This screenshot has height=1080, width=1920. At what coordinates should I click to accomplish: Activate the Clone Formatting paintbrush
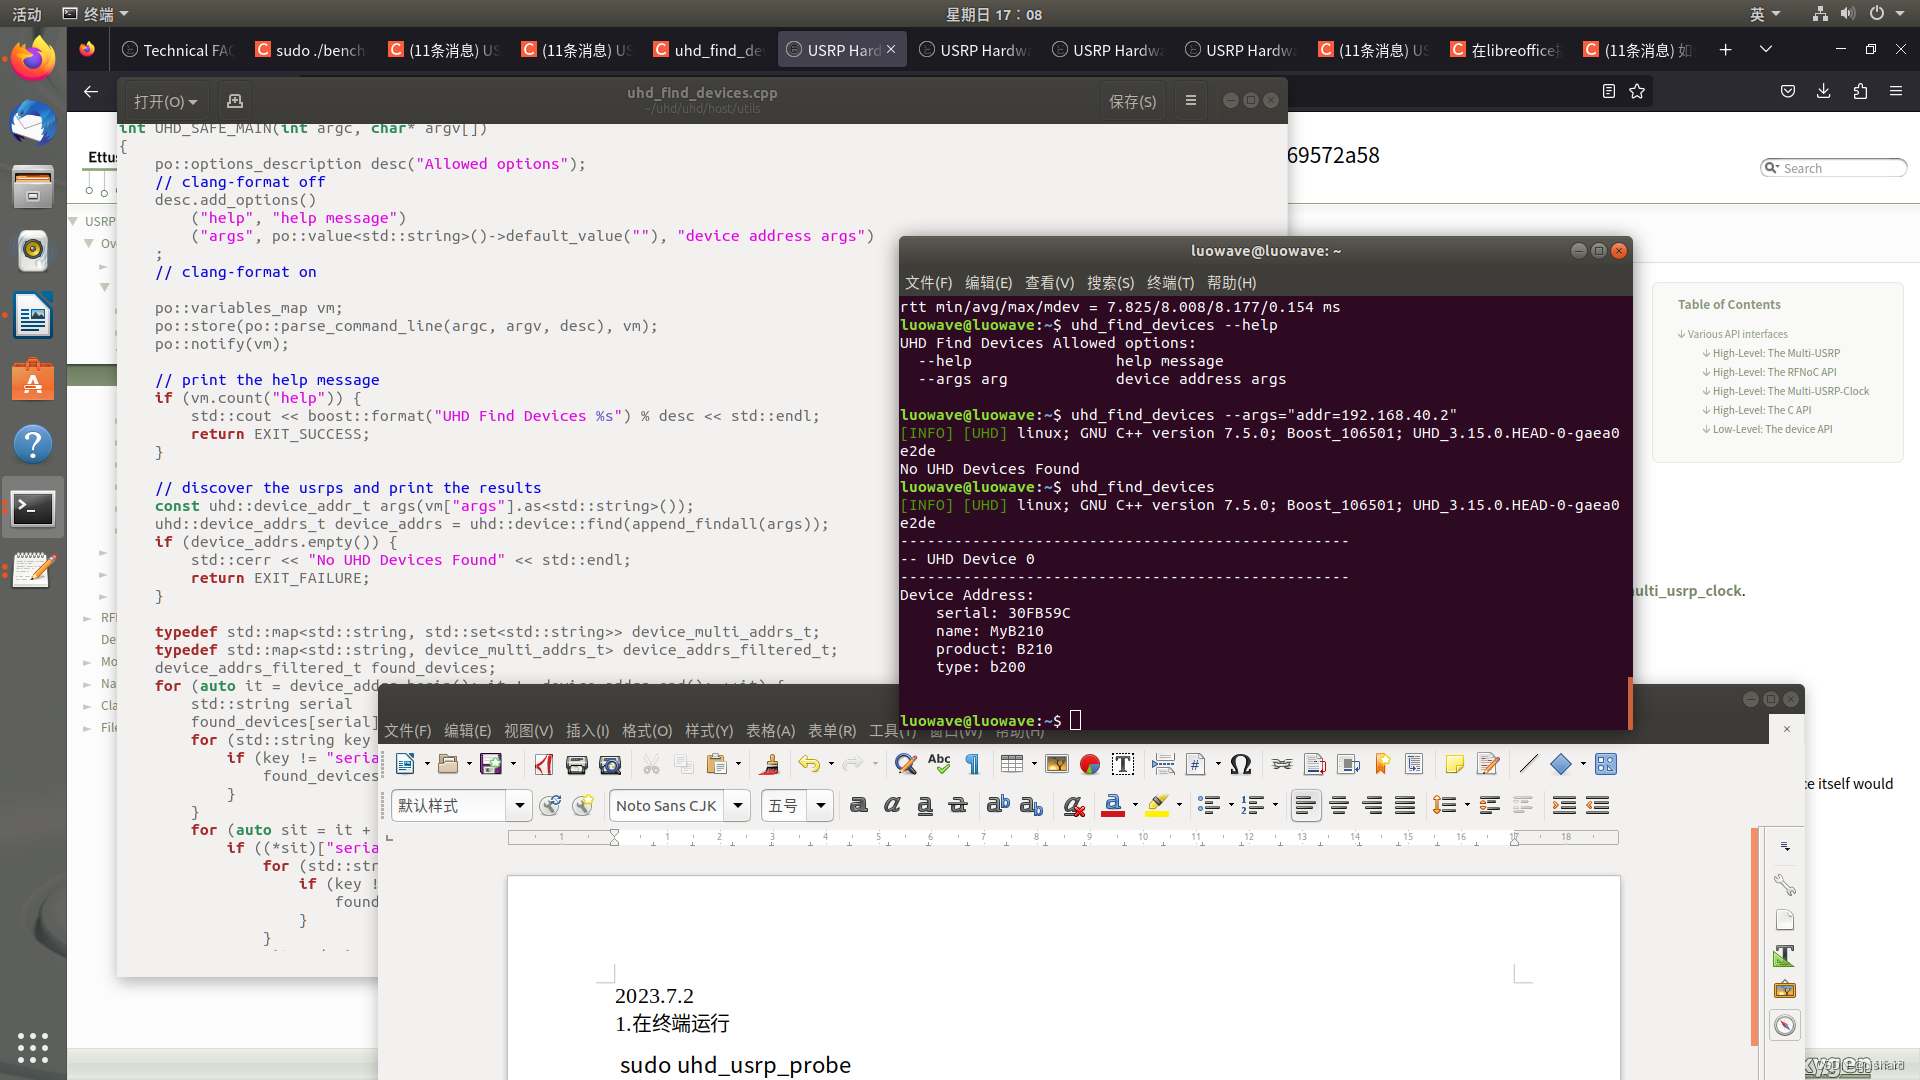click(x=769, y=764)
